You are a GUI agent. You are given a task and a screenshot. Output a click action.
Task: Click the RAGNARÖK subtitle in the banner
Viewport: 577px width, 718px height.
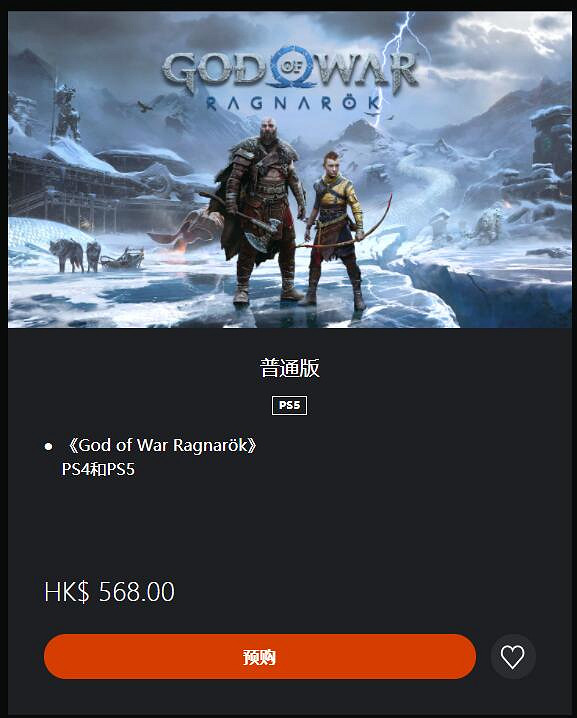point(293,103)
